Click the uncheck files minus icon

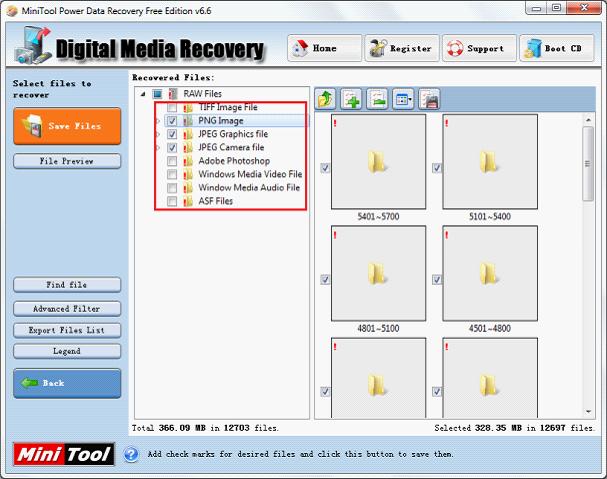click(x=377, y=100)
